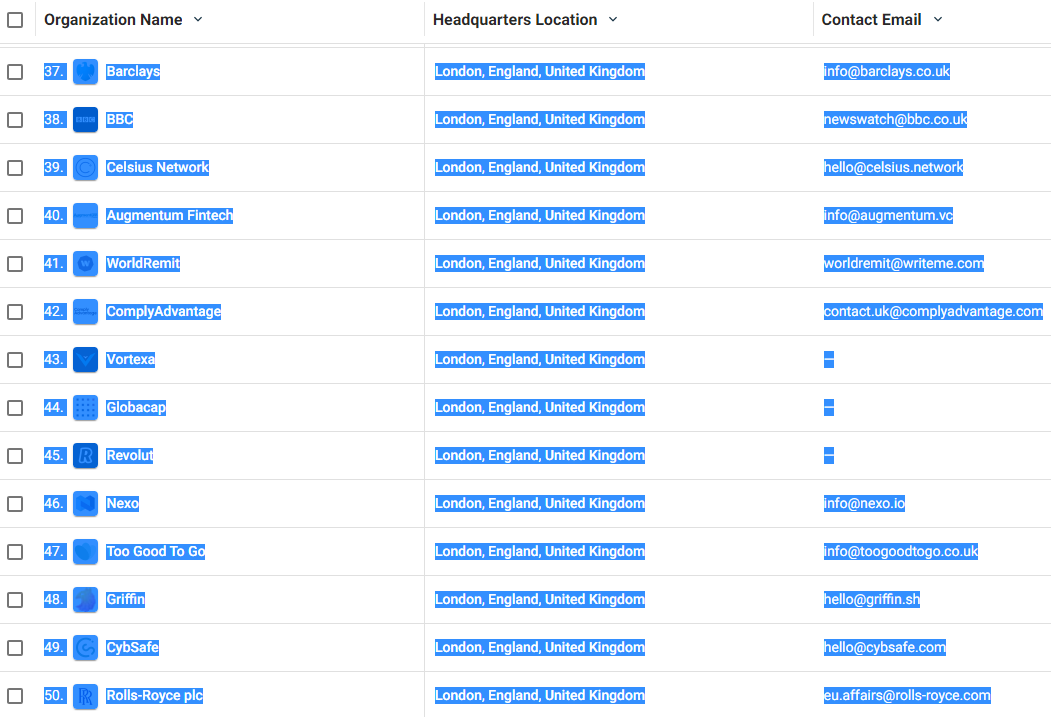
Task: Open the WorldRemit organization link
Action: (x=143, y=263)
